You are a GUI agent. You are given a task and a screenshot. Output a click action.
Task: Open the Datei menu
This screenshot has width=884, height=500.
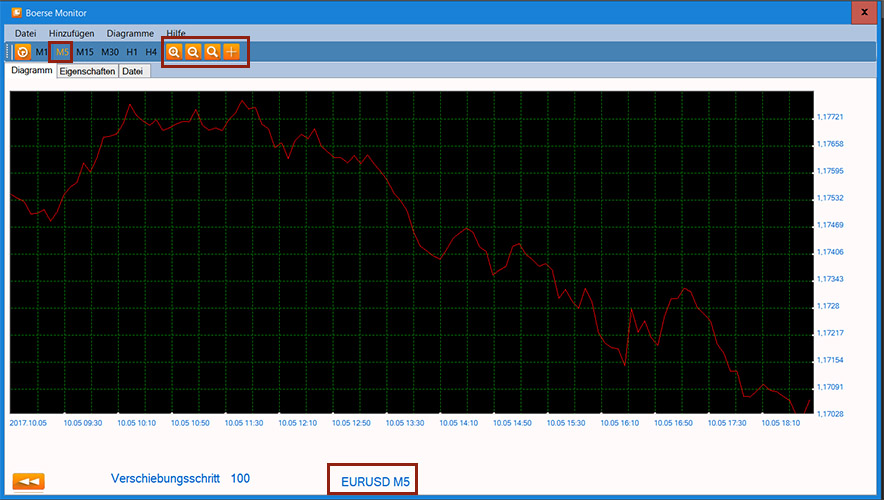point(26,33)
